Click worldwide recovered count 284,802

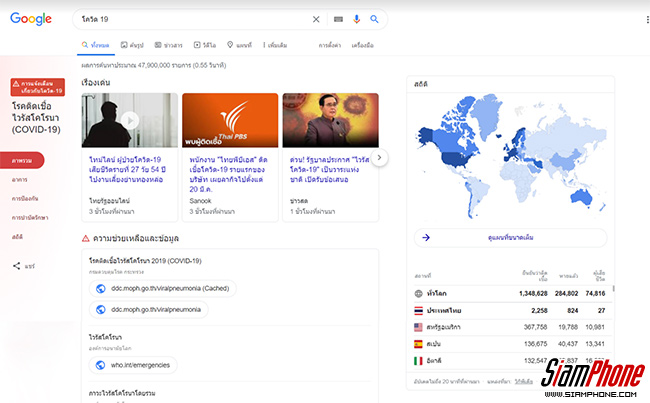click(x=567, y=294)
